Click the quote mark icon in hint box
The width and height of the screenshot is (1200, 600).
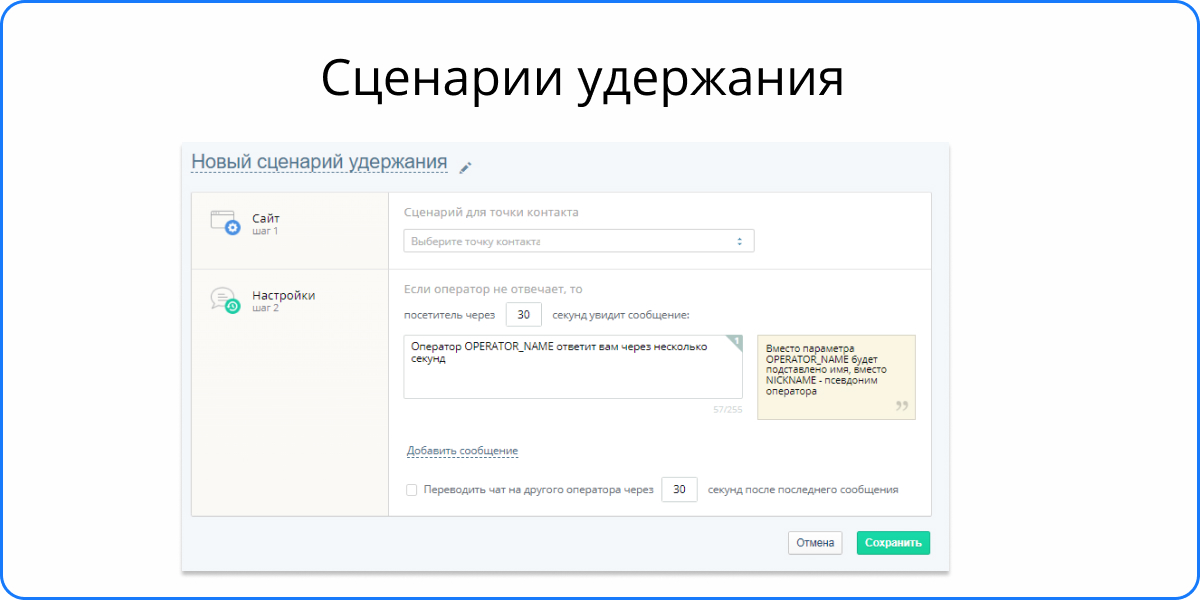coord(901,406)
